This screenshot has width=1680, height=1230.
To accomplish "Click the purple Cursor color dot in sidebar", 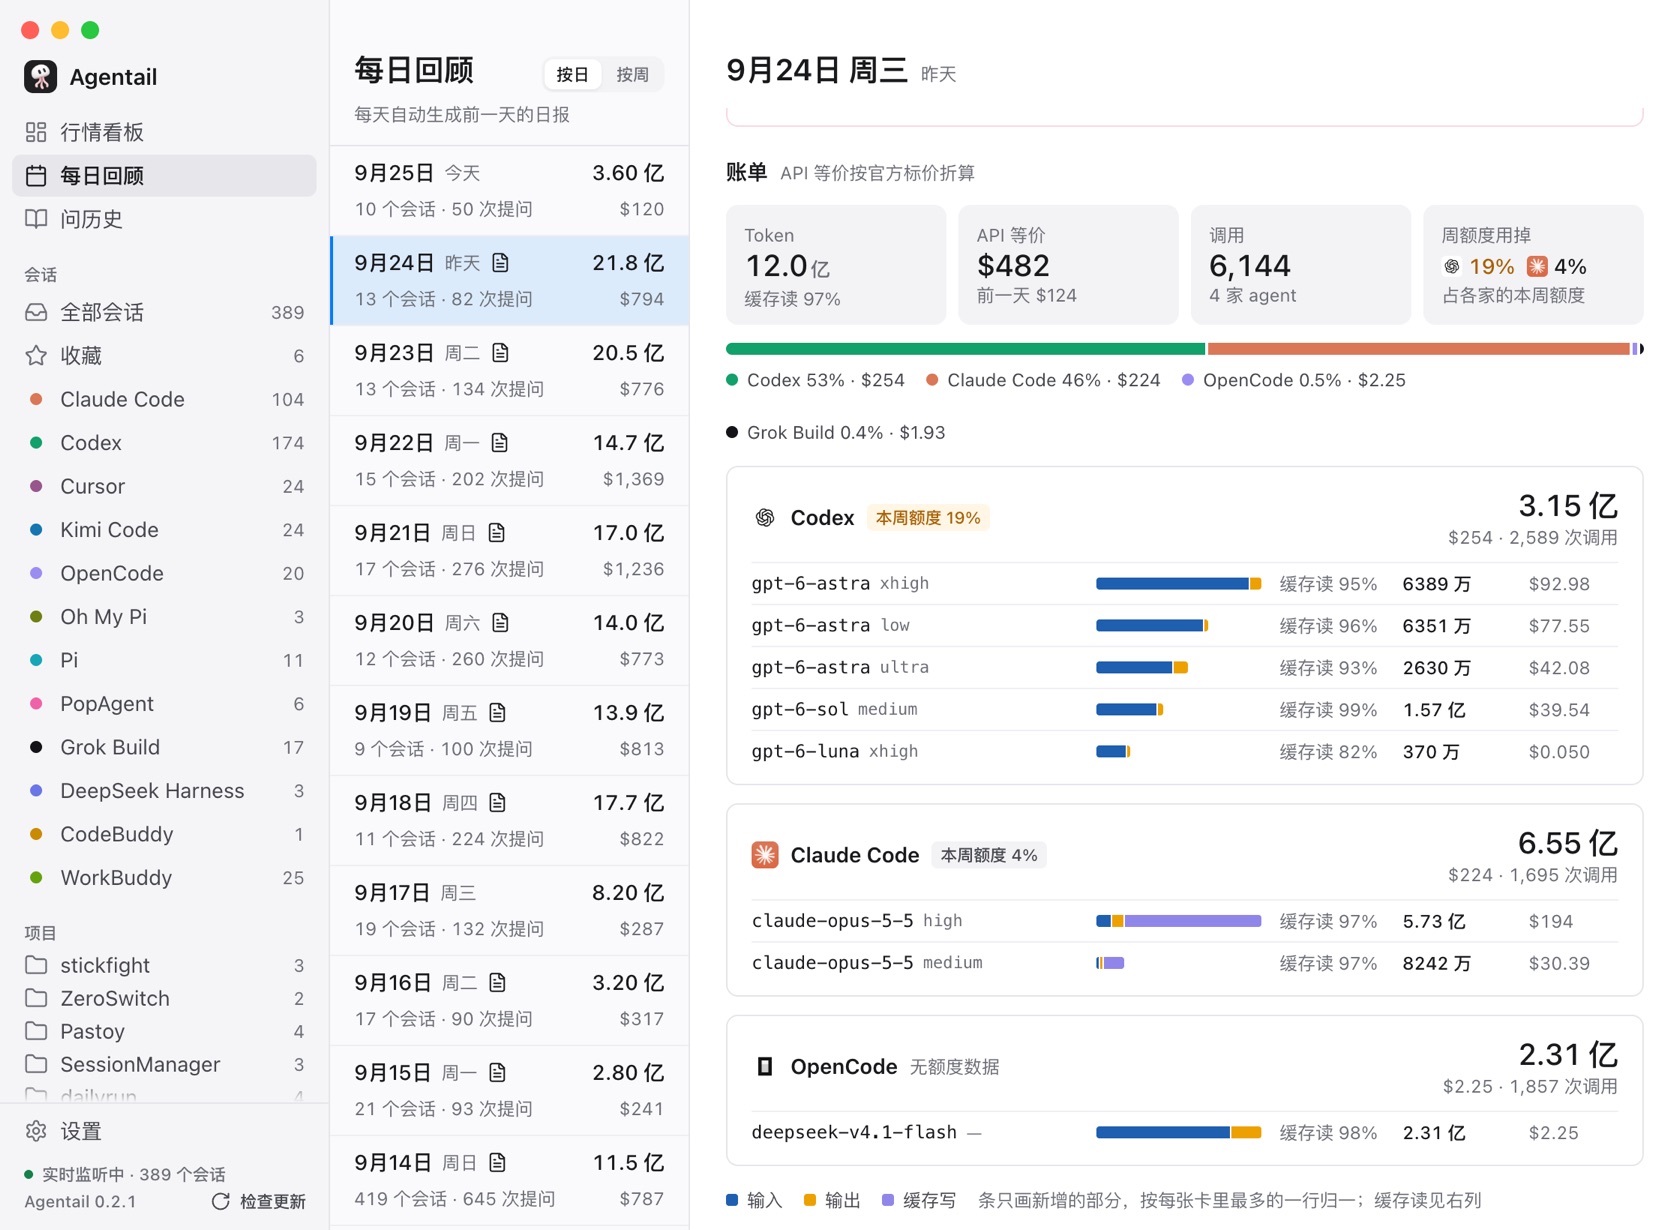I will [x=36, y=486].
